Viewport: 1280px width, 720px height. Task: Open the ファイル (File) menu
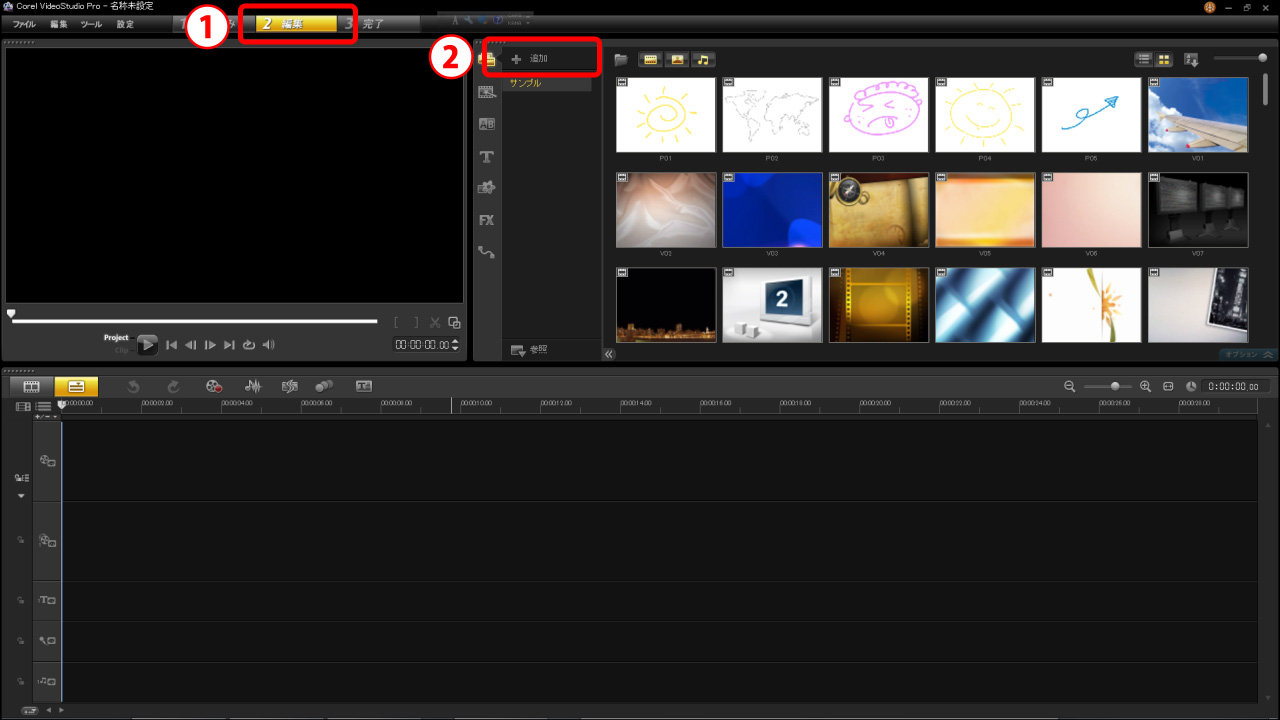point(24,24)
